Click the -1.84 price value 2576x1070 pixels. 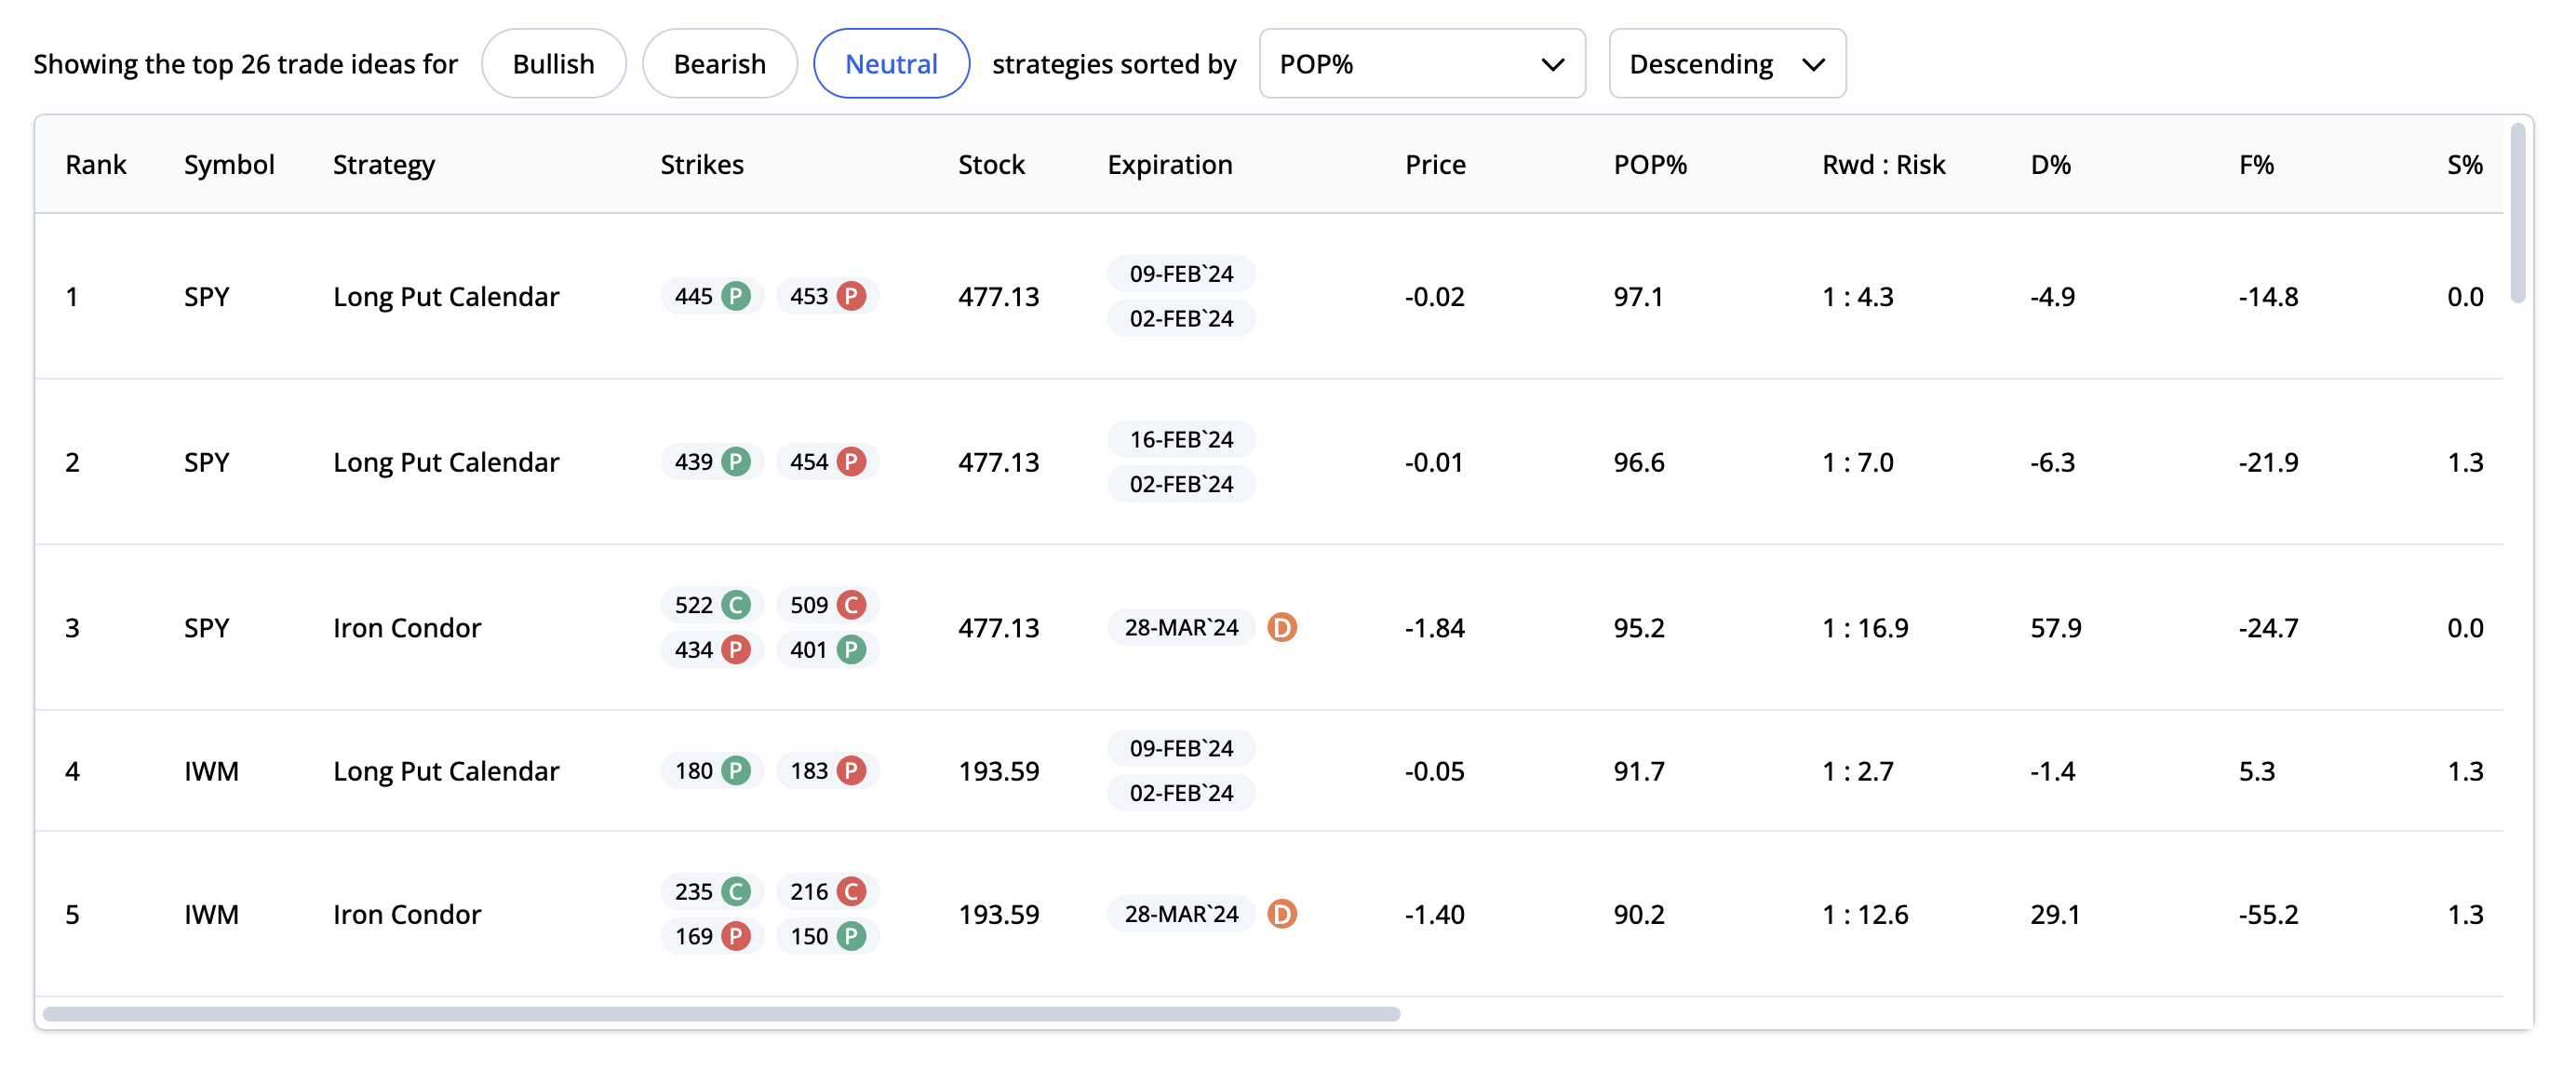(1435, 628)
